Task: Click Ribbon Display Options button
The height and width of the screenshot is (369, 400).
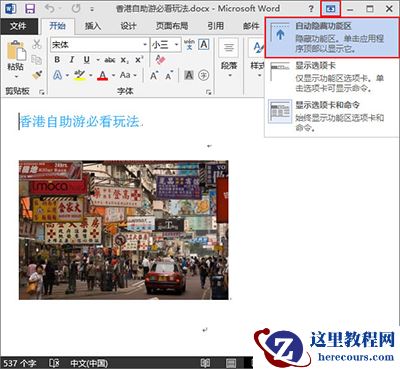Action: tap(330, 9)
